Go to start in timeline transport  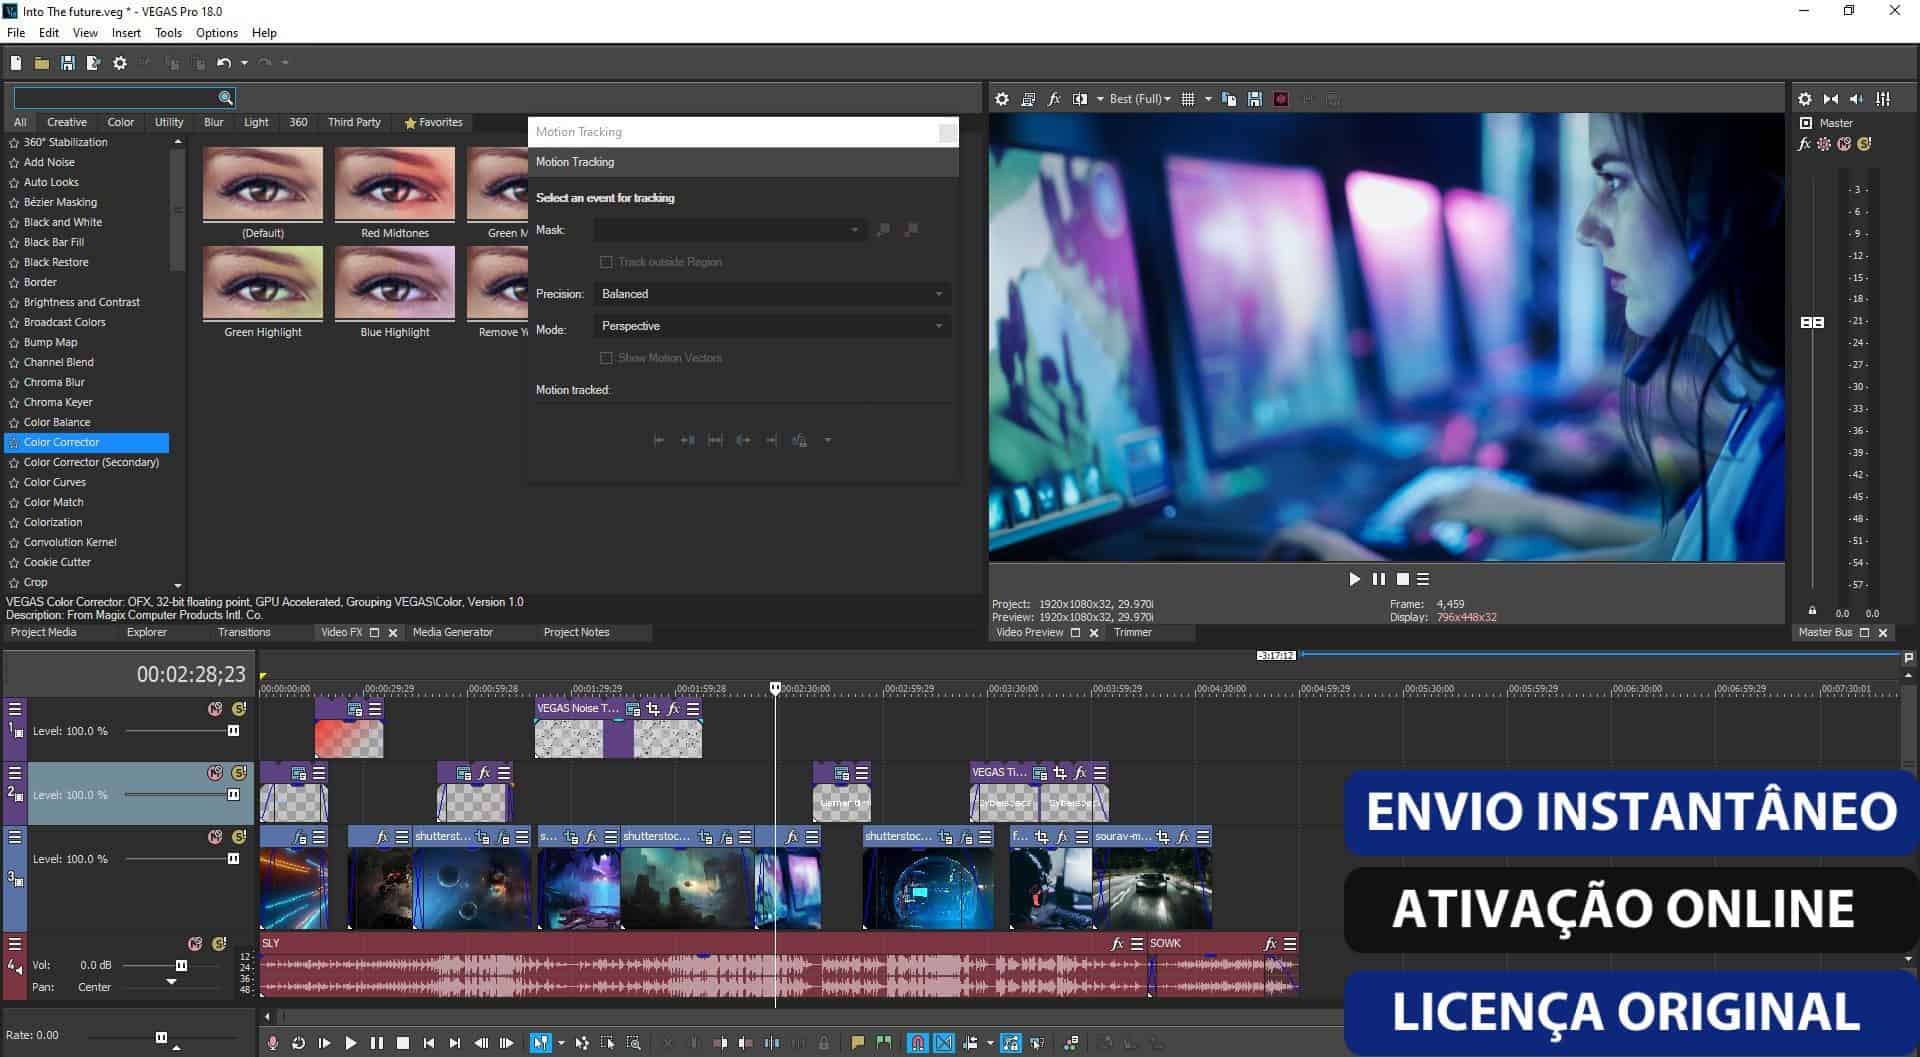pos(429,1043)
